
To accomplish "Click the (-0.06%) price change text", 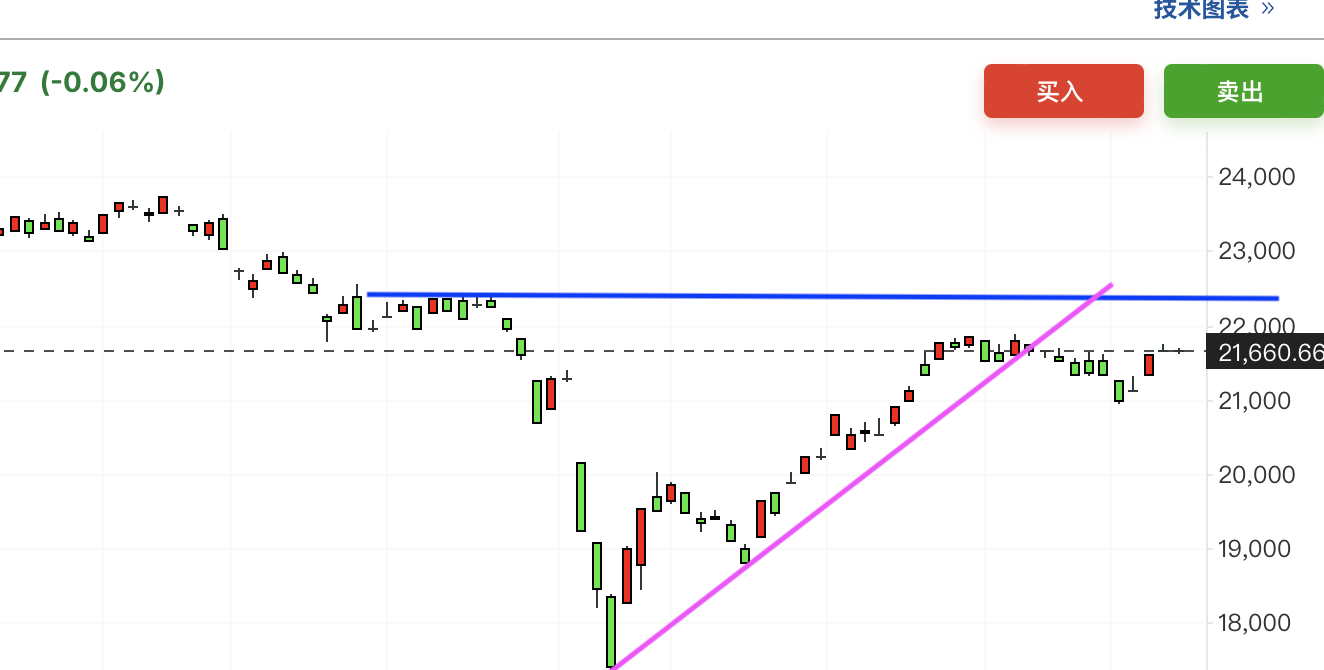I will tap(101, 82).
